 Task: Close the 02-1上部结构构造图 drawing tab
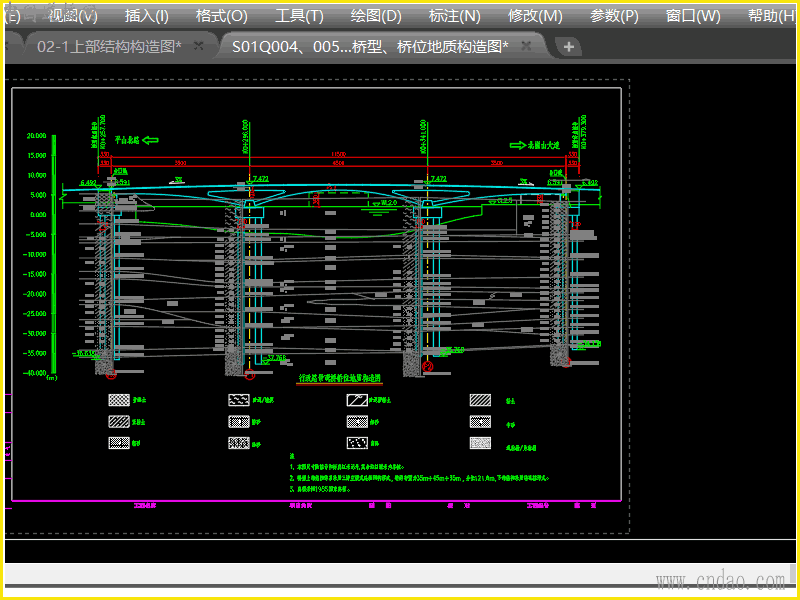(x=198, y=47)
